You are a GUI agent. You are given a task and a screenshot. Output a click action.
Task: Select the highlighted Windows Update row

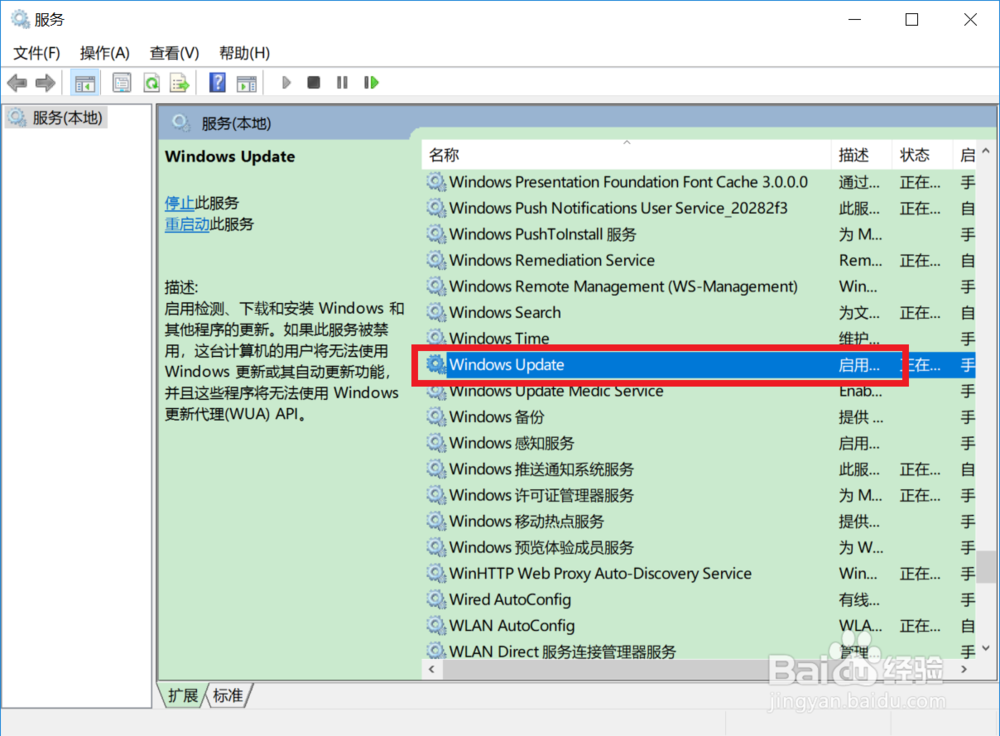[699, 365]
